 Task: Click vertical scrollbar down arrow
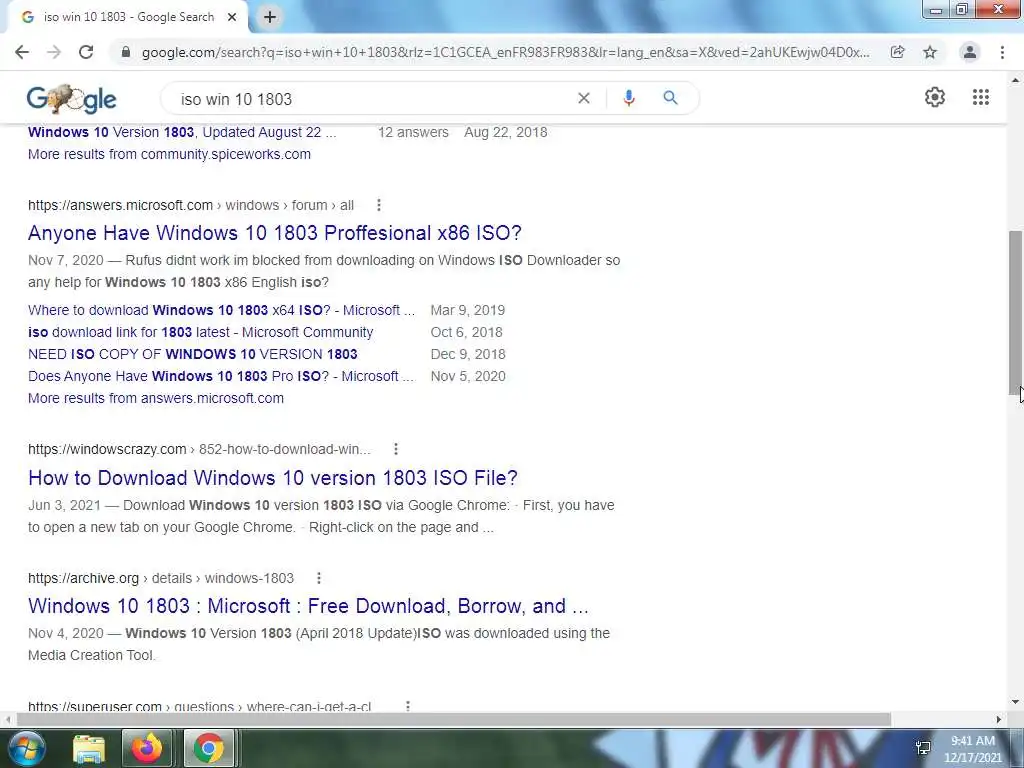pos(1016,702)
